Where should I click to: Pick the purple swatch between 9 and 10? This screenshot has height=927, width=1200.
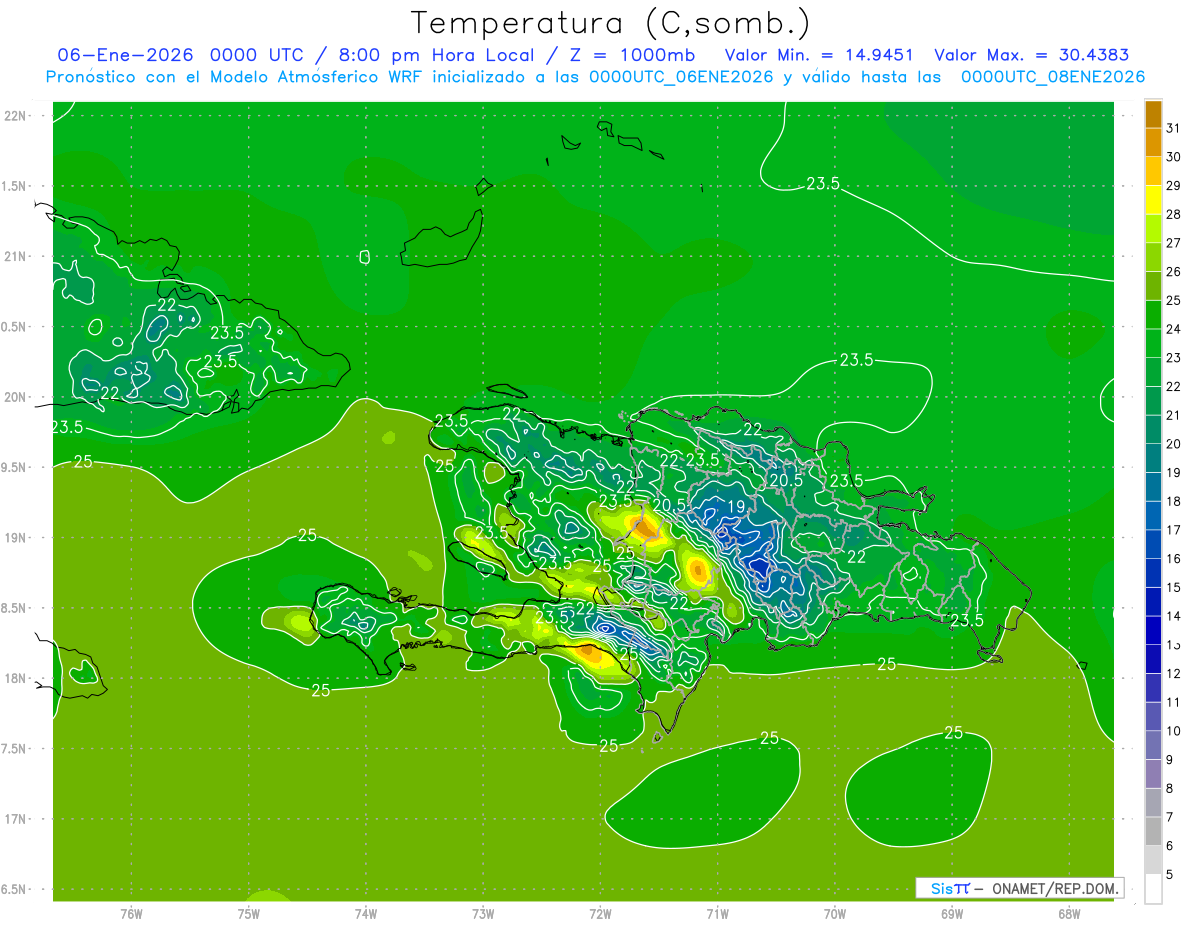click(x=1153, y=745)
